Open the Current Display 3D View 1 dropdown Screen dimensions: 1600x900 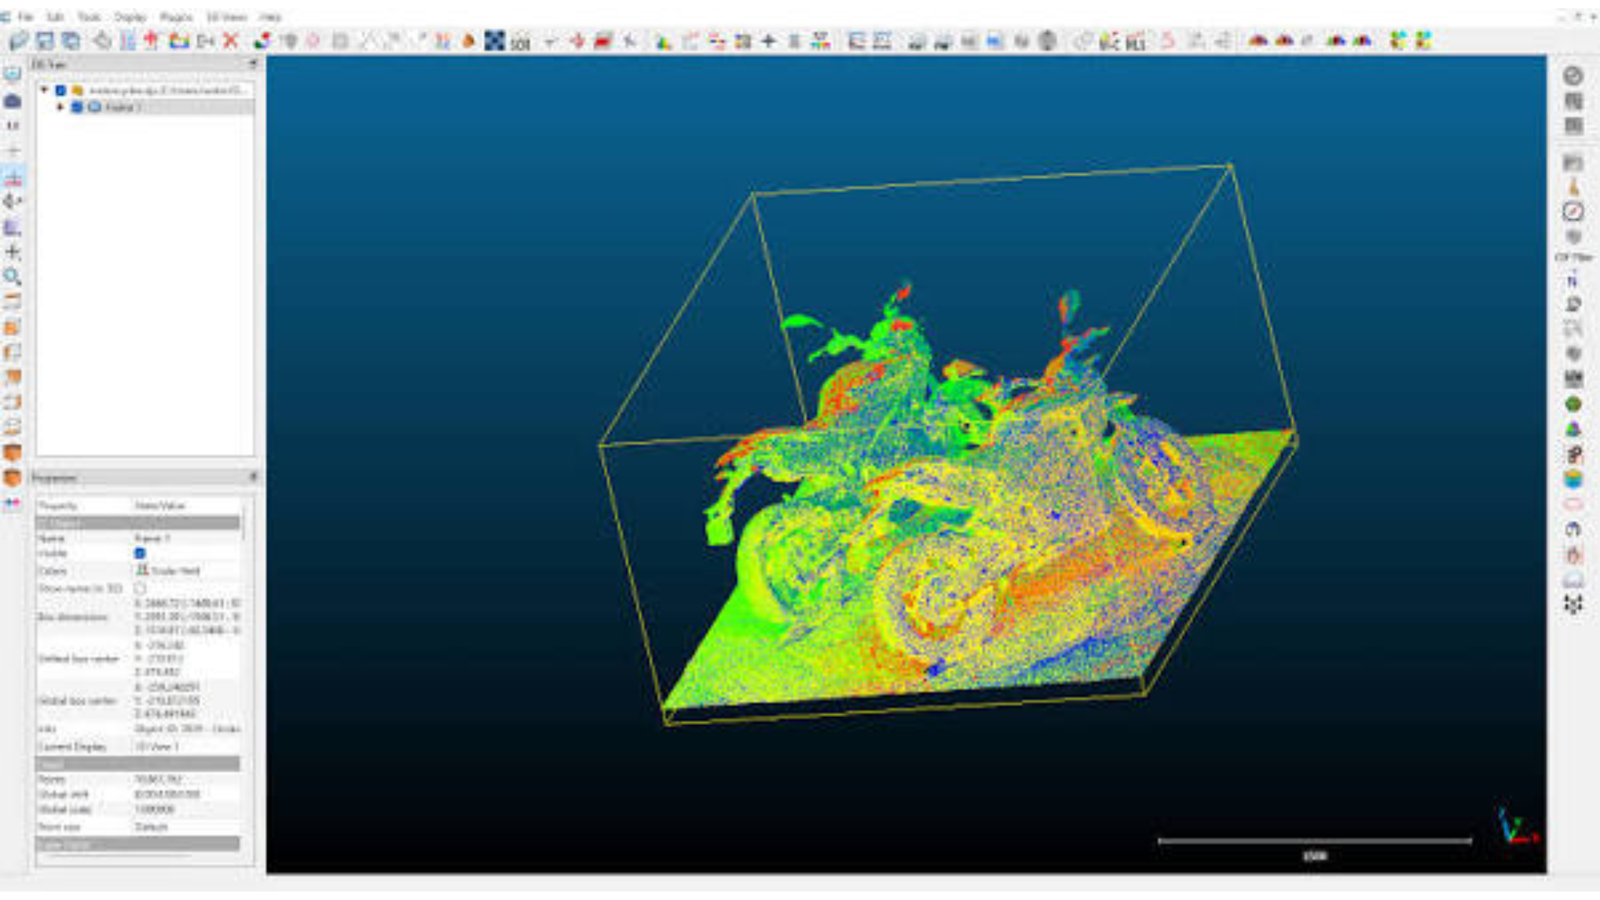point(186,747)
